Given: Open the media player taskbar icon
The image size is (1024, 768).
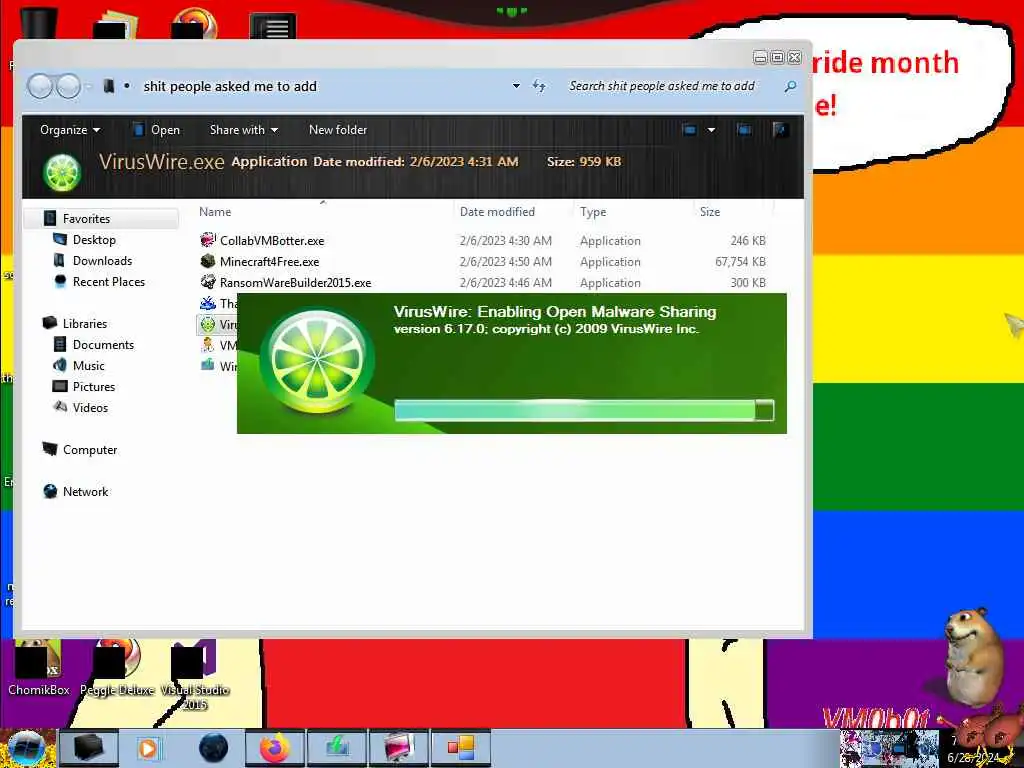Looking at the screenshot, I should 148,748.
